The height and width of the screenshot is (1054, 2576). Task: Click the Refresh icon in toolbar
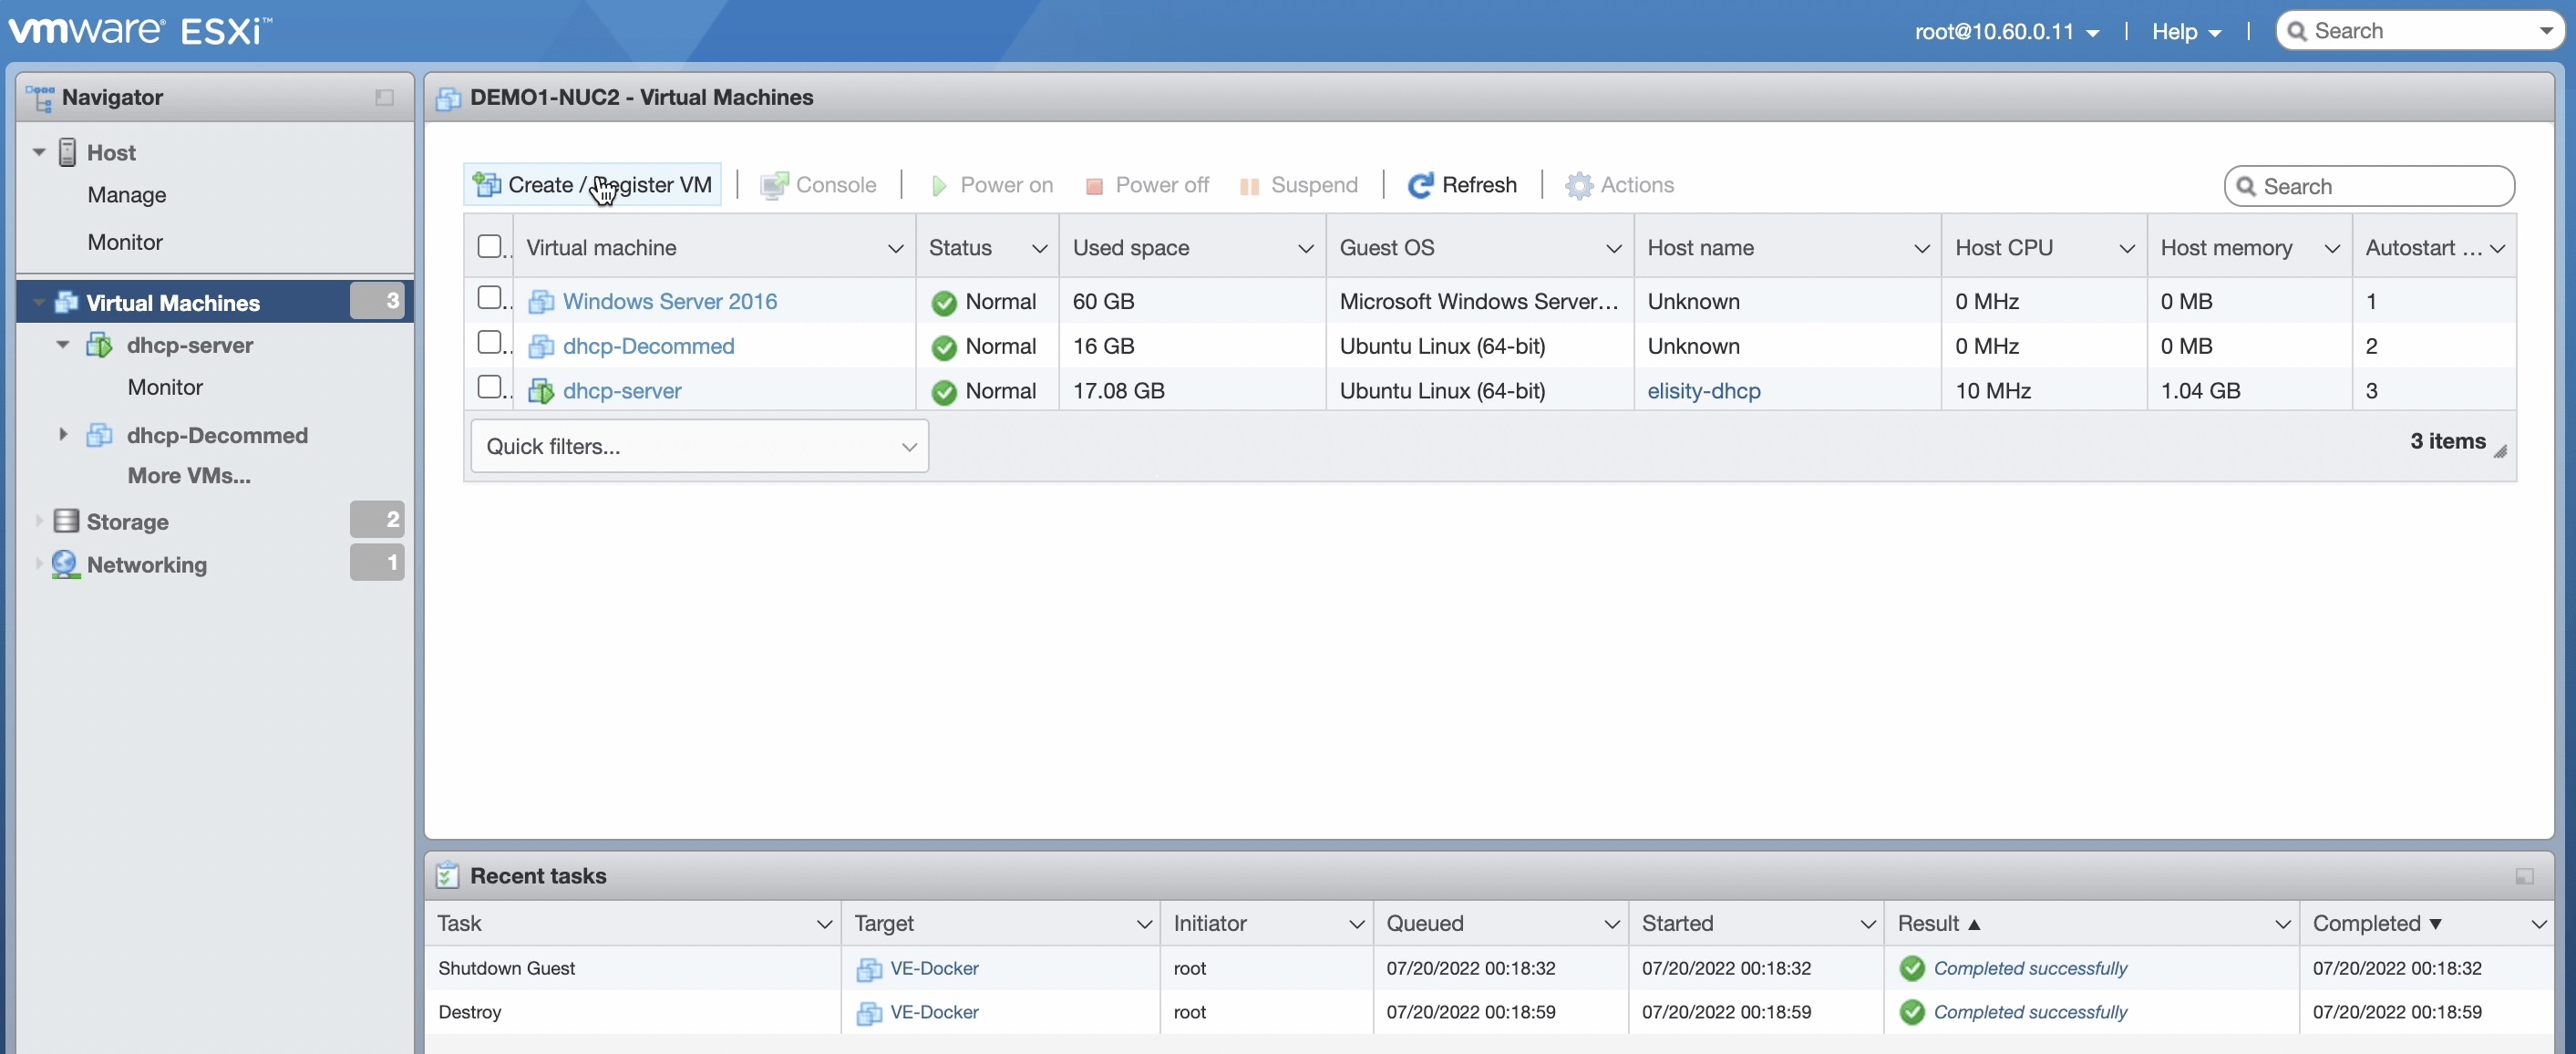coord(1420,185)
